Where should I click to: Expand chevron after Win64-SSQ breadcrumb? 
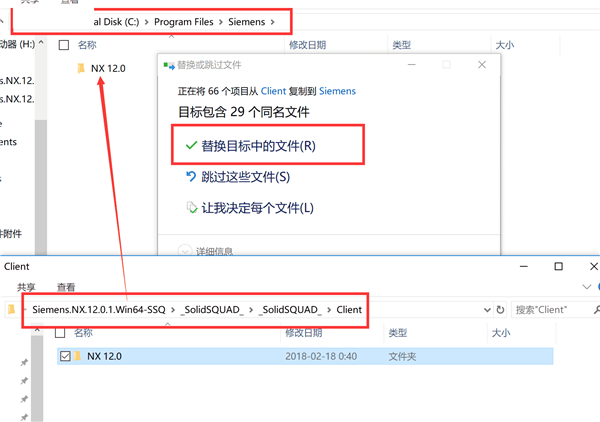point(173,310)
